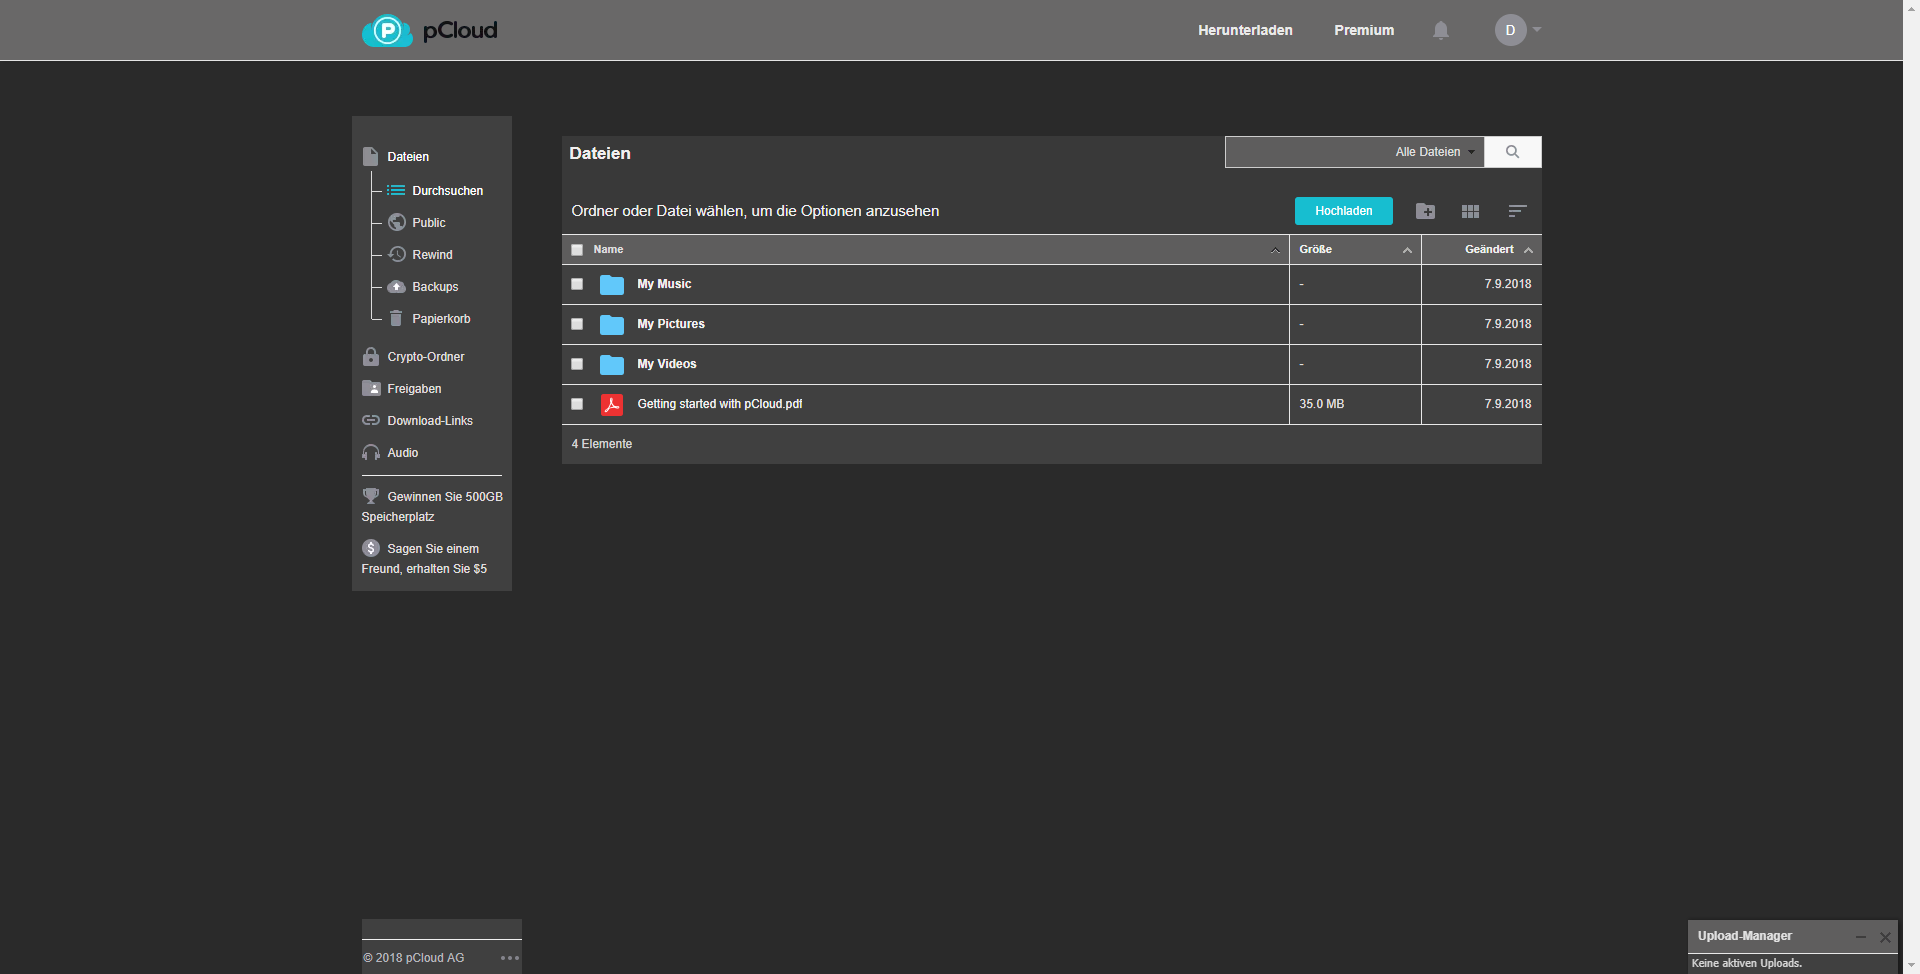Image resolution: width=1920 pixels, height=974 pixels.
Task: Click the page scrollbar down arrow
Action: (1911, 966)
